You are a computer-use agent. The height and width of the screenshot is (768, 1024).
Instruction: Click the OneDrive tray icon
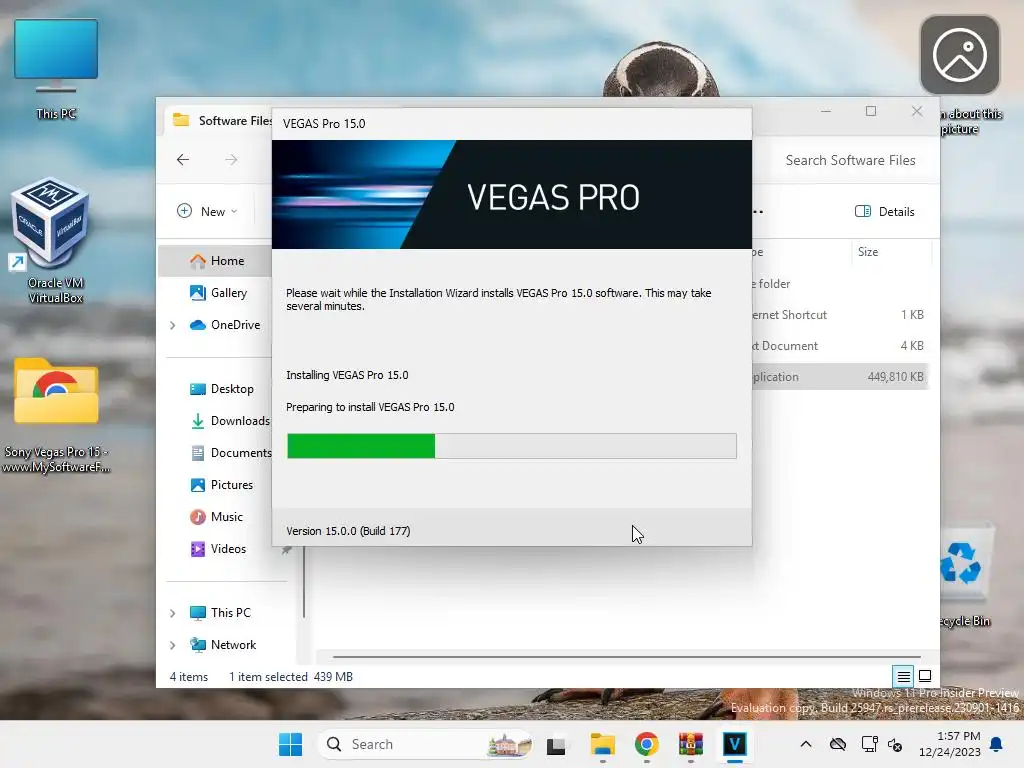tap(838, 744)
